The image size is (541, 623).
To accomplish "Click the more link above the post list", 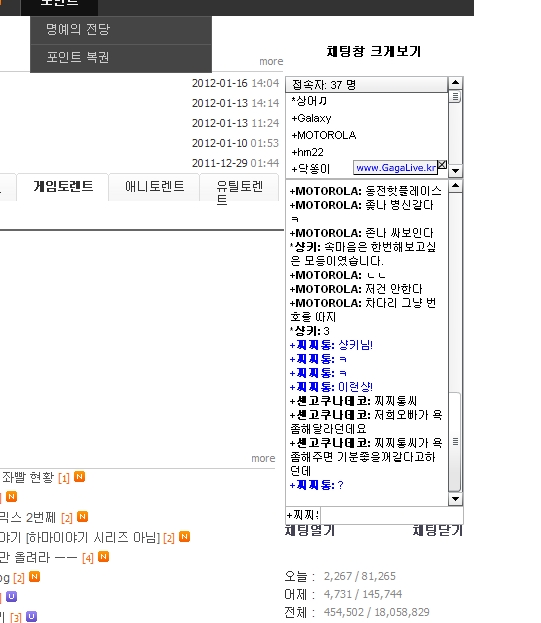I will point(263,459).
